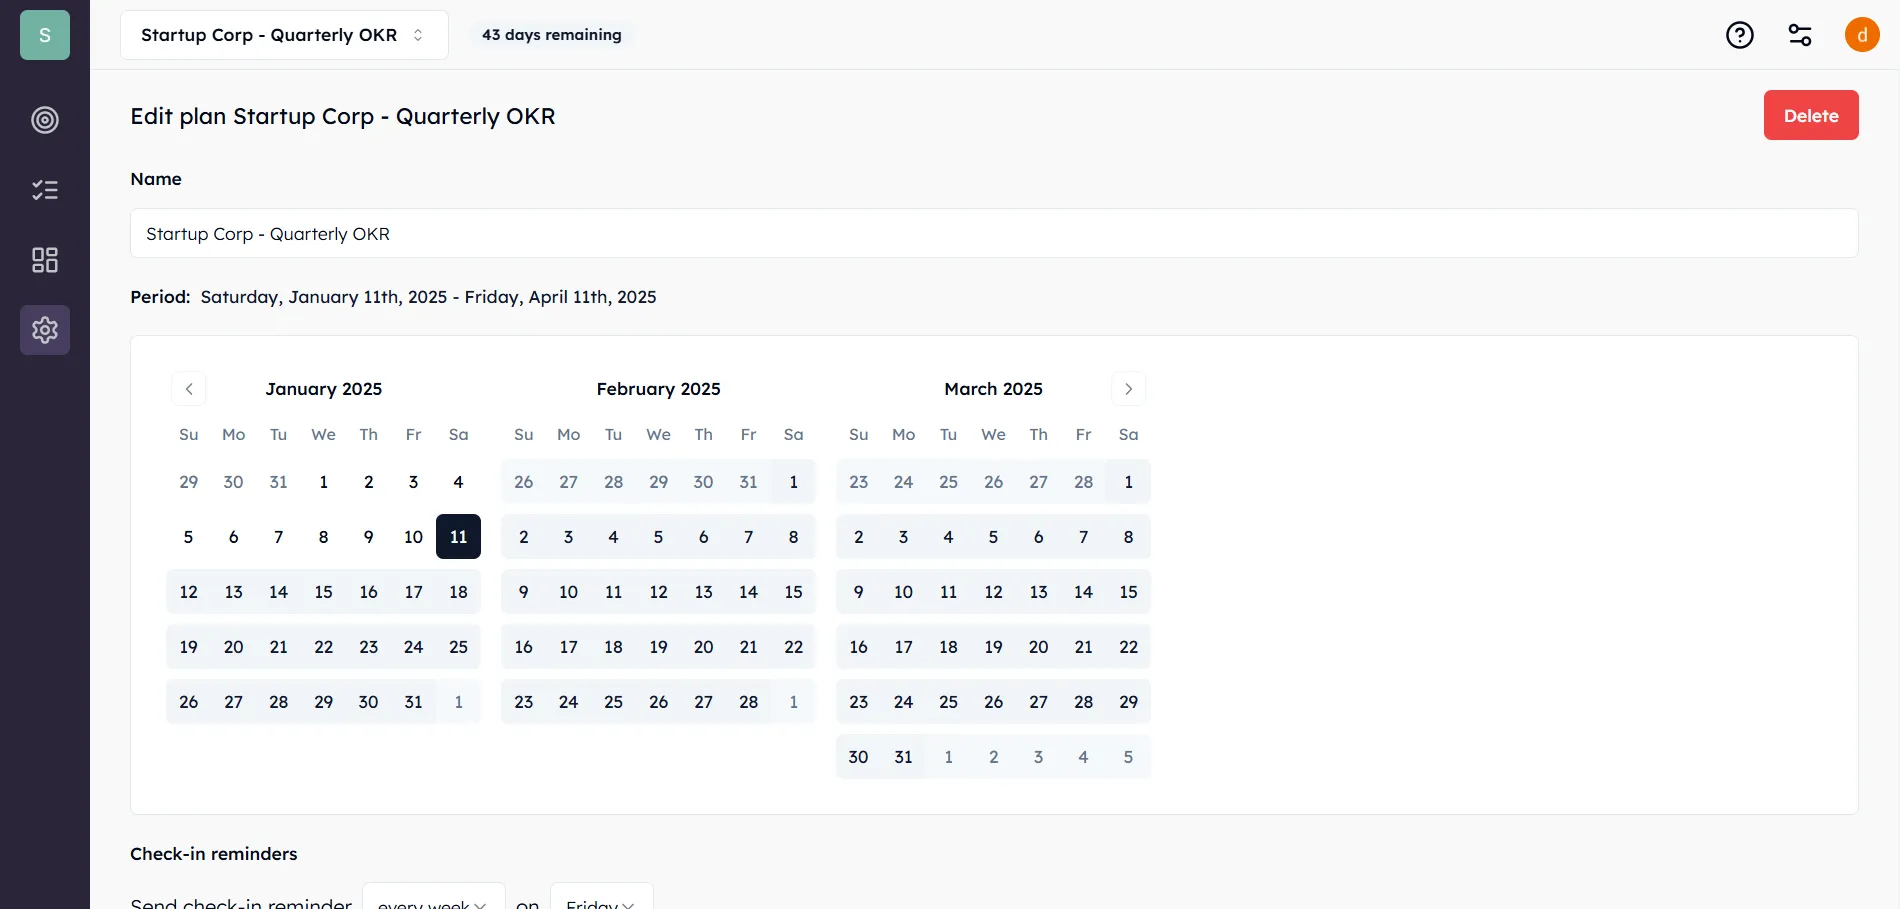The width and height of the screenshot is (1900, 909).
Task: Click the green workspace S avatar
Action: coord(43,35)
